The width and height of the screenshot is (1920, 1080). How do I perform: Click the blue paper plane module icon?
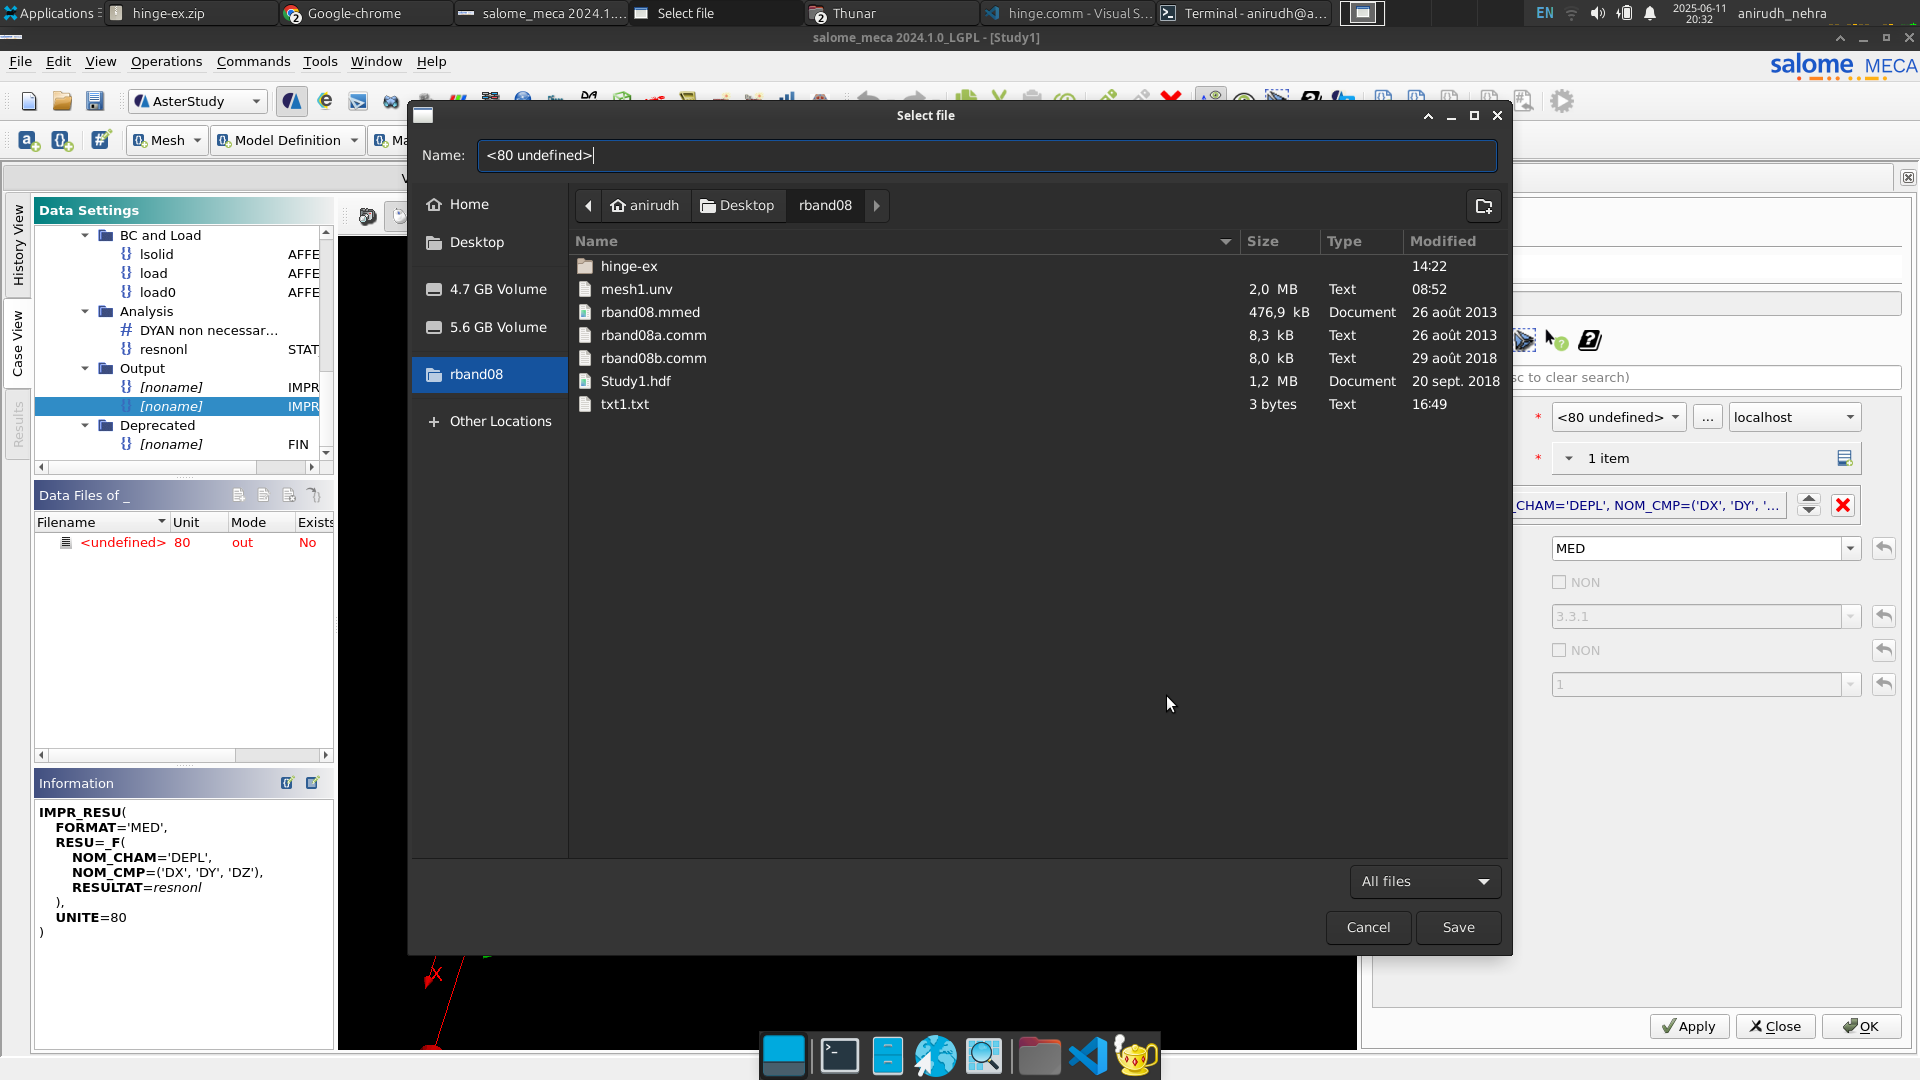tap(358, 101)
